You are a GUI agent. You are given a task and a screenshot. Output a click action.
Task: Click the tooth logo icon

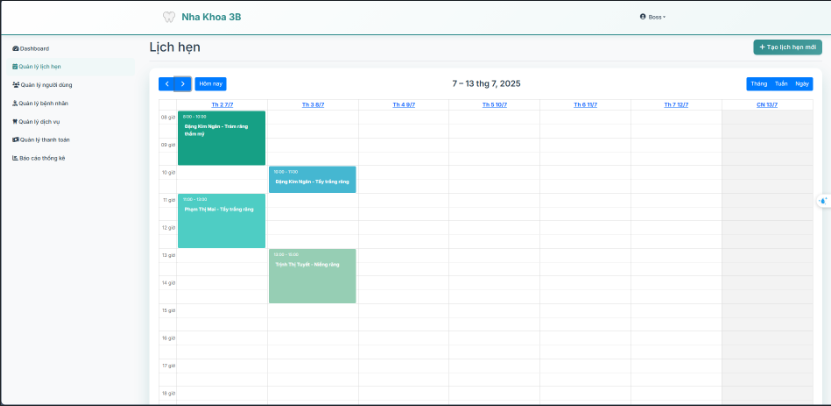pyautogui.click(x=168, y=17)
